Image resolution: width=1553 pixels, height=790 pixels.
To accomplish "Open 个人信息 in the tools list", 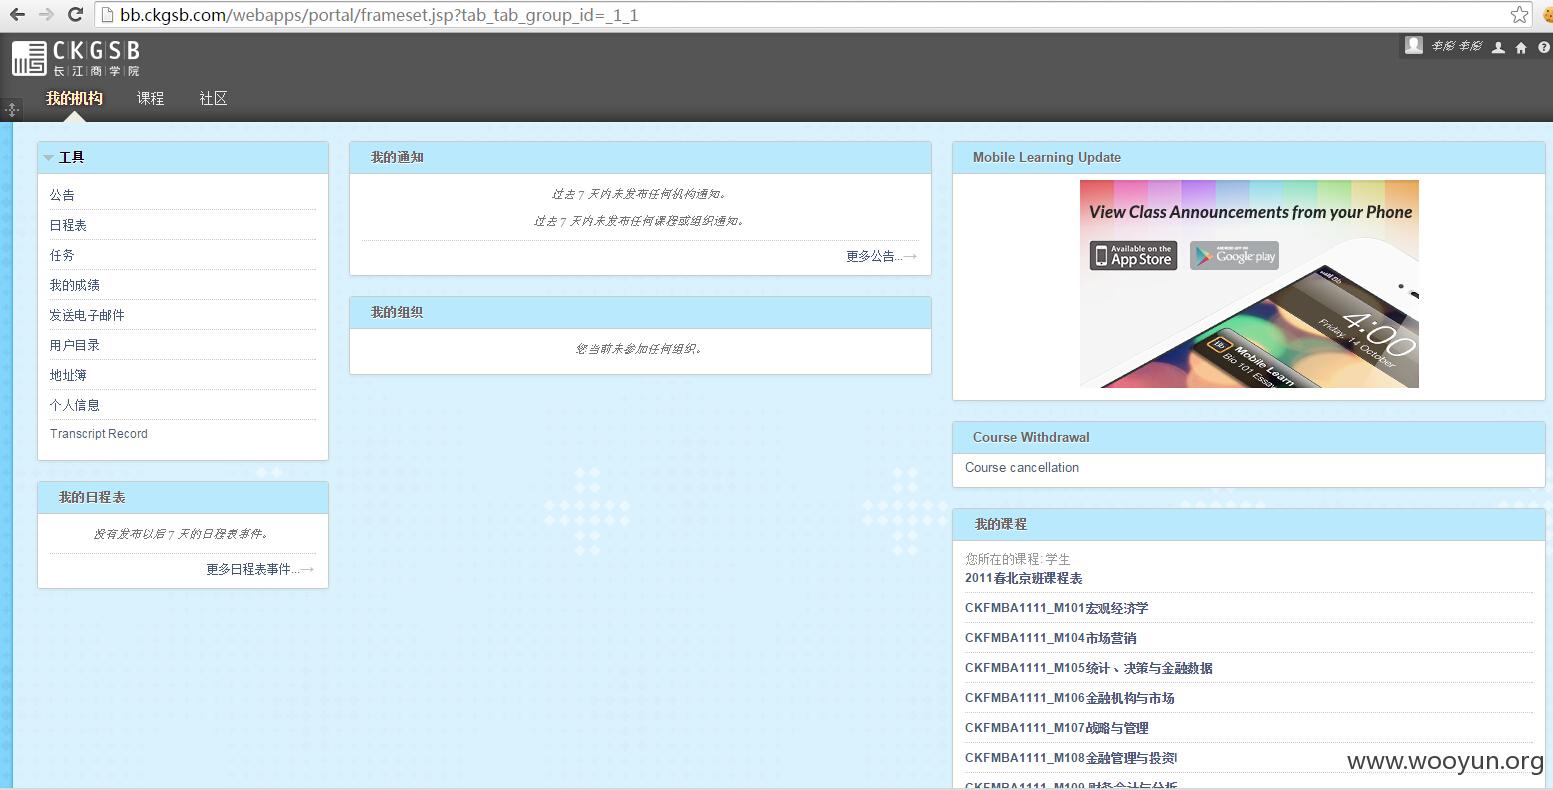I will click(75, 405).
